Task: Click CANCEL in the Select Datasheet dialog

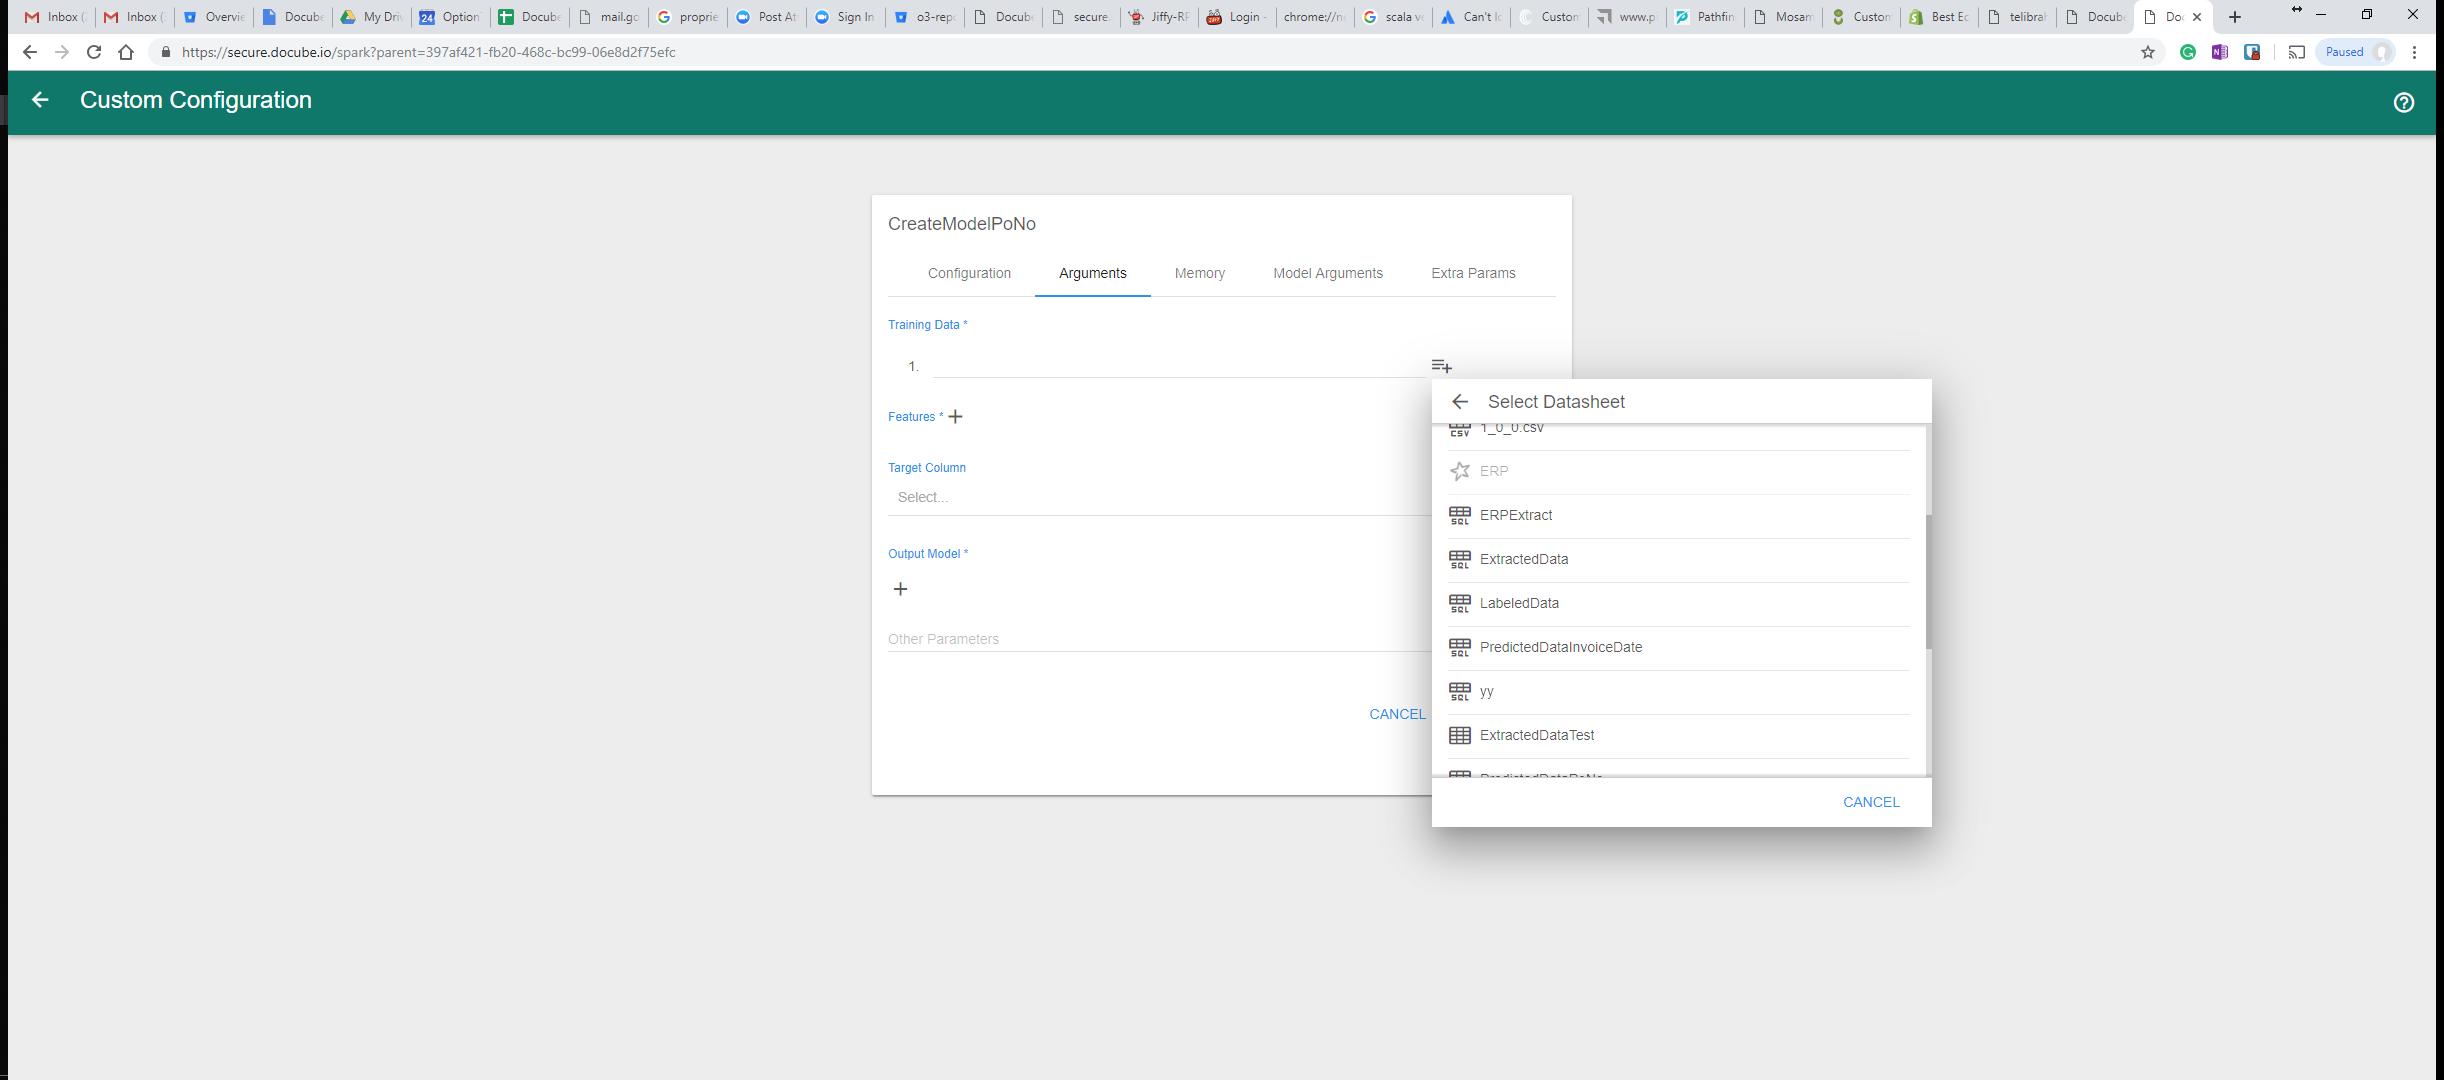Action: click(x=1870, y=801)
